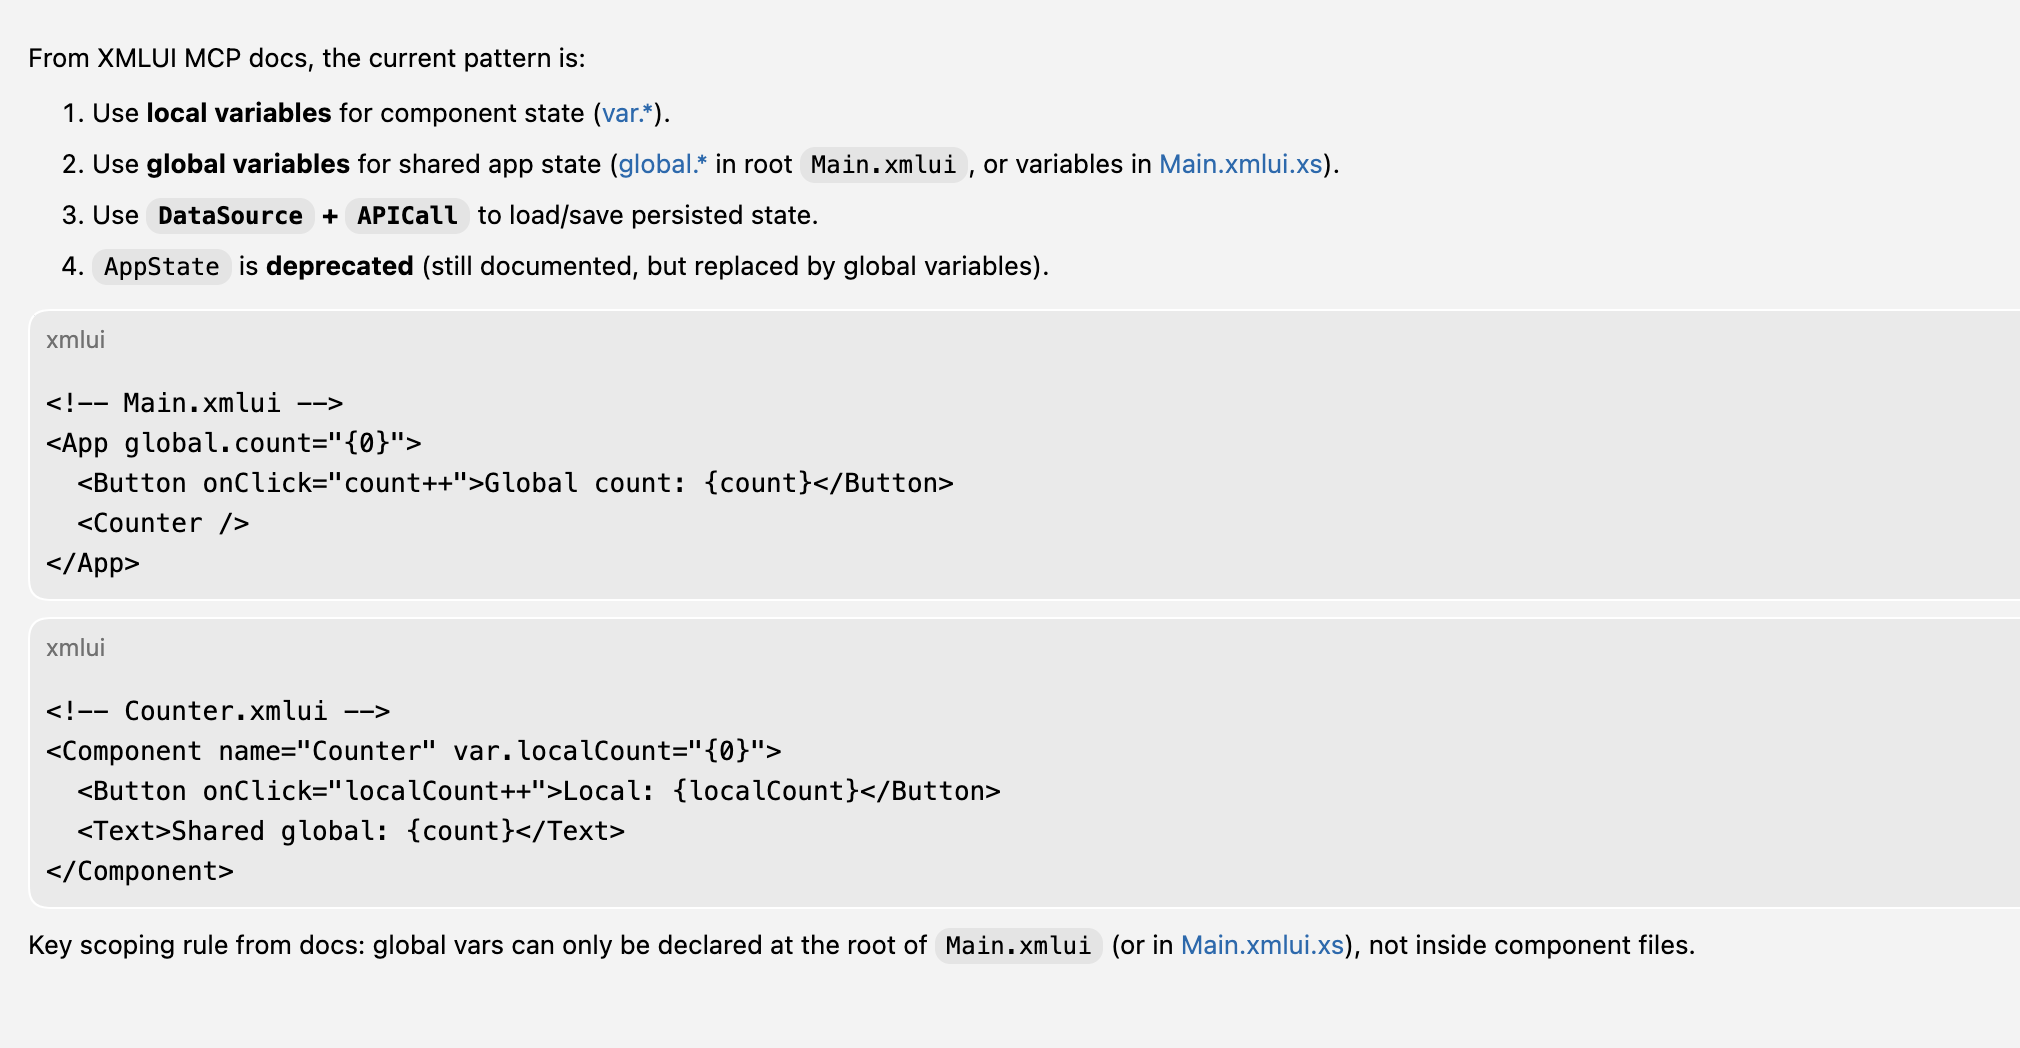Click the DataSource inline code chip

click(230, 215)
